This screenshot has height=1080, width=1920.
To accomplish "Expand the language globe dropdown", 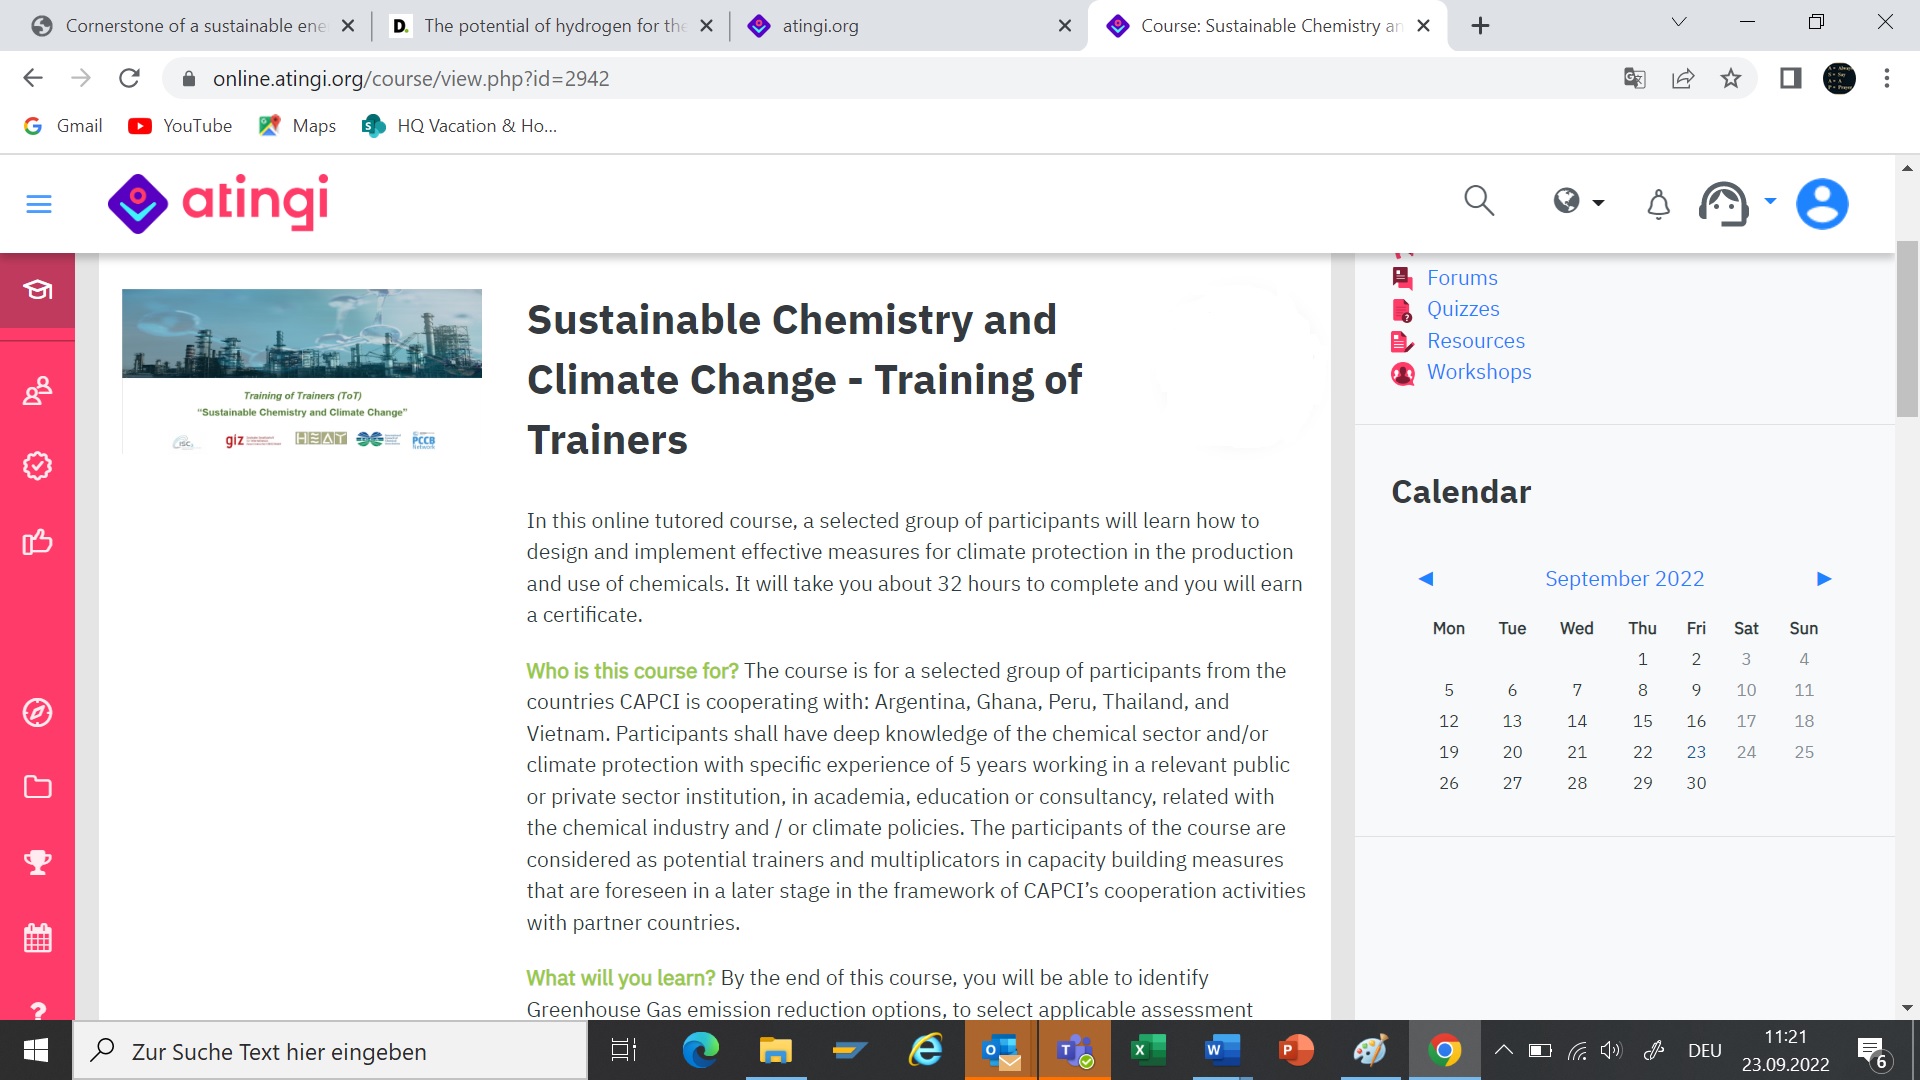I will (x=1577, y=202).
